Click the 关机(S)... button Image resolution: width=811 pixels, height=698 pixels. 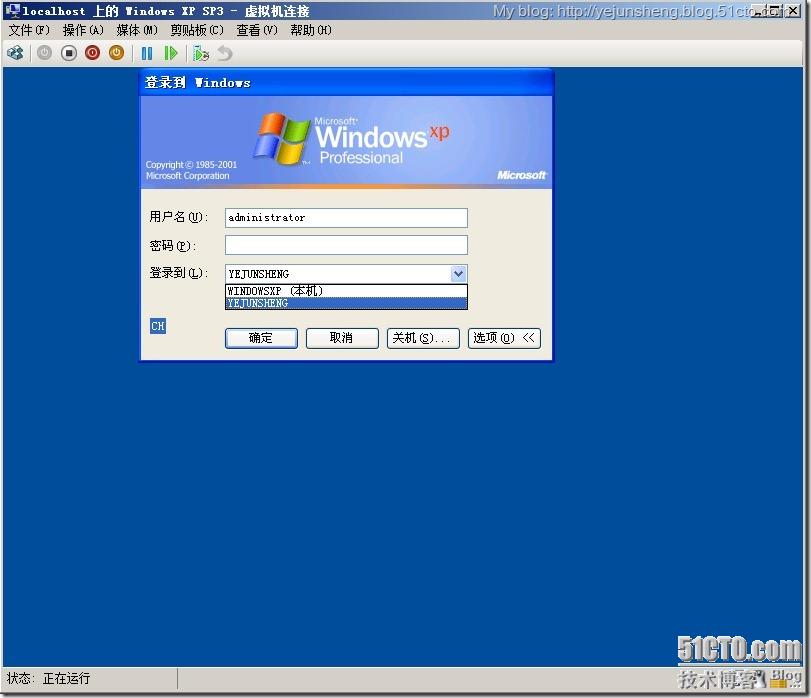(x=423, y=338)
